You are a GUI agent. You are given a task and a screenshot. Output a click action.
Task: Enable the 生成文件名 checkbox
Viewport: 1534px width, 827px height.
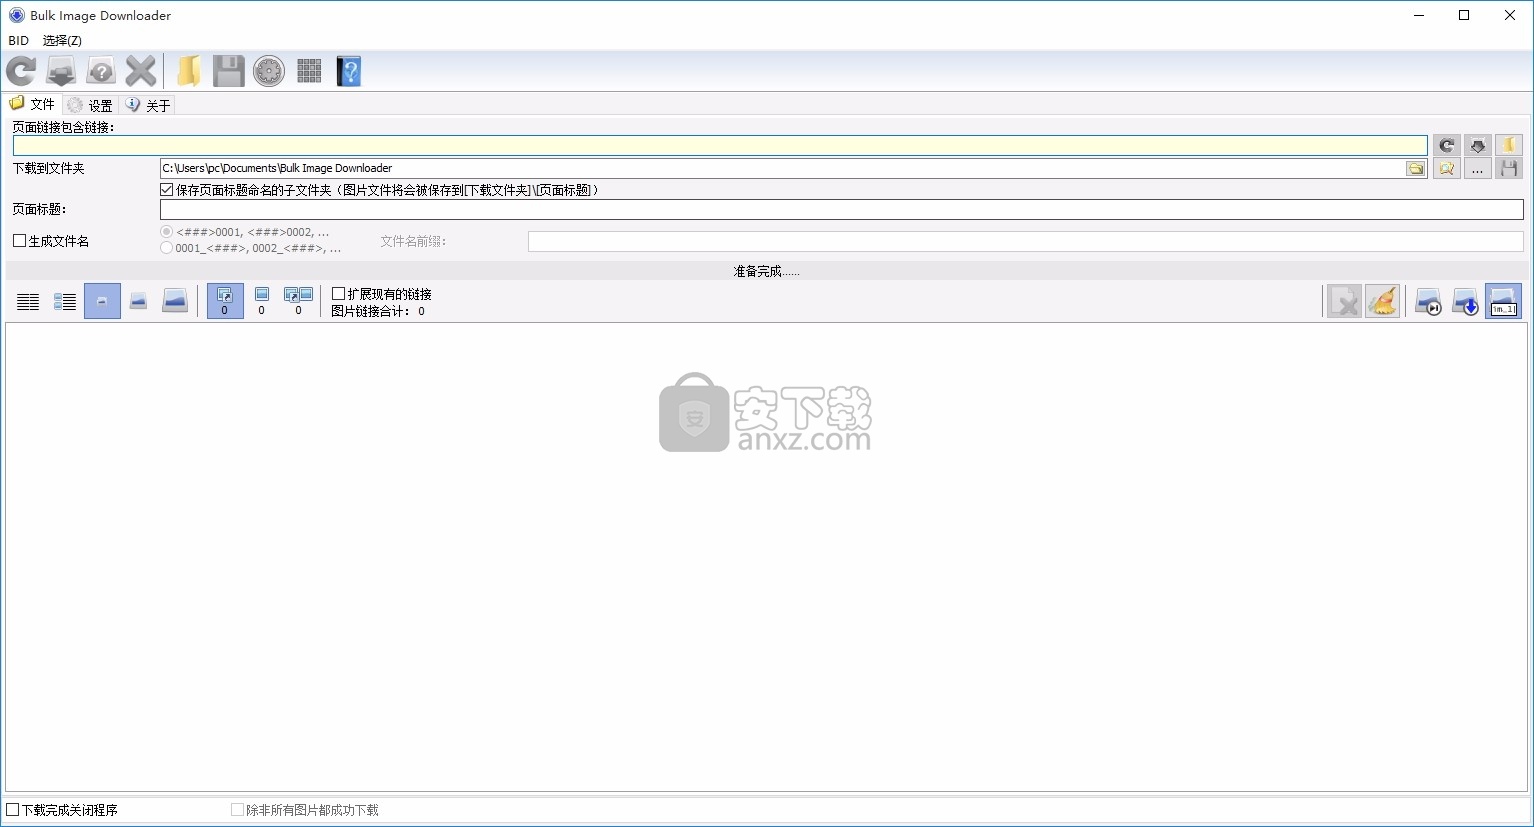[19, 241]
